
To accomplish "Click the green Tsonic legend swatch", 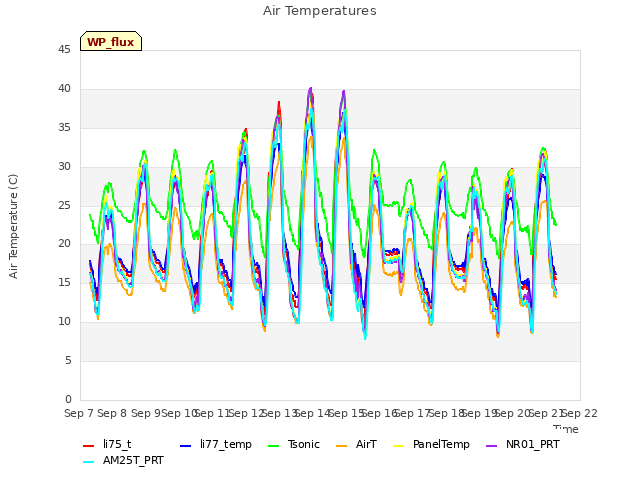I will (x=273, y=446).
